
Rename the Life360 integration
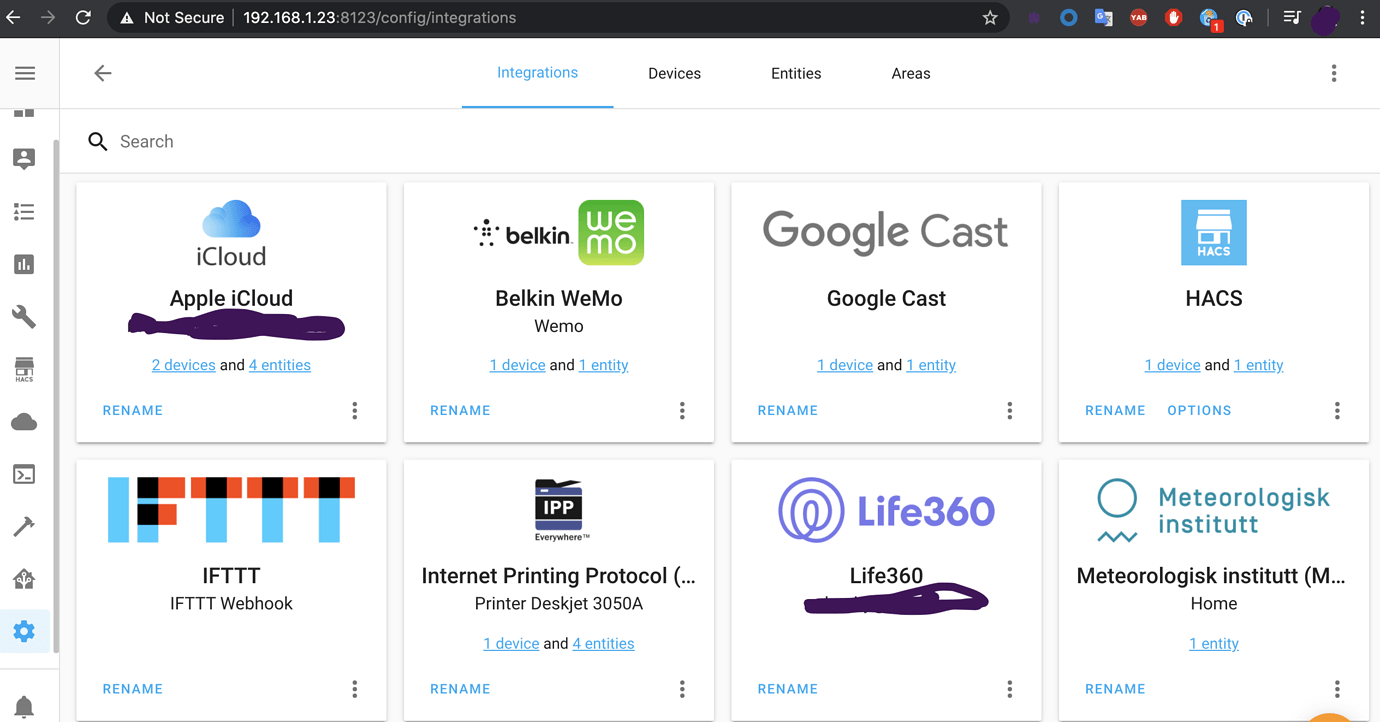(x=788, y=689)
